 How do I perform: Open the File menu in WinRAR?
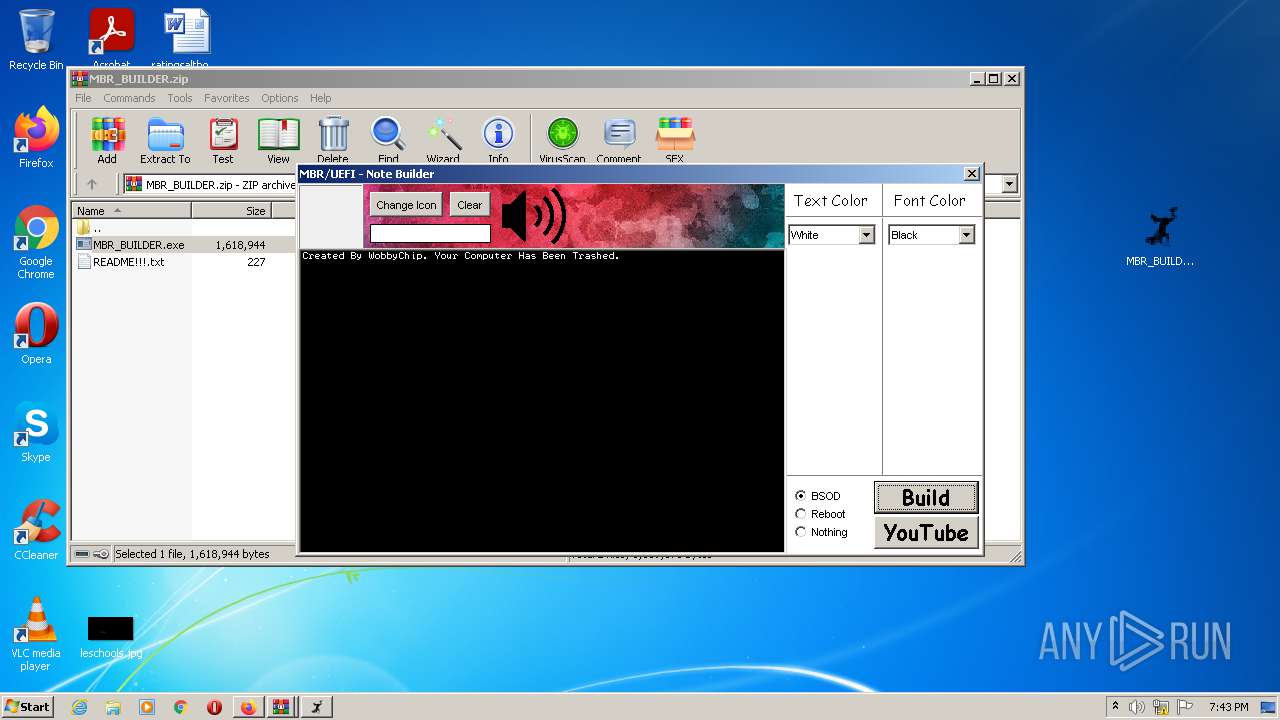click(83, 98)
